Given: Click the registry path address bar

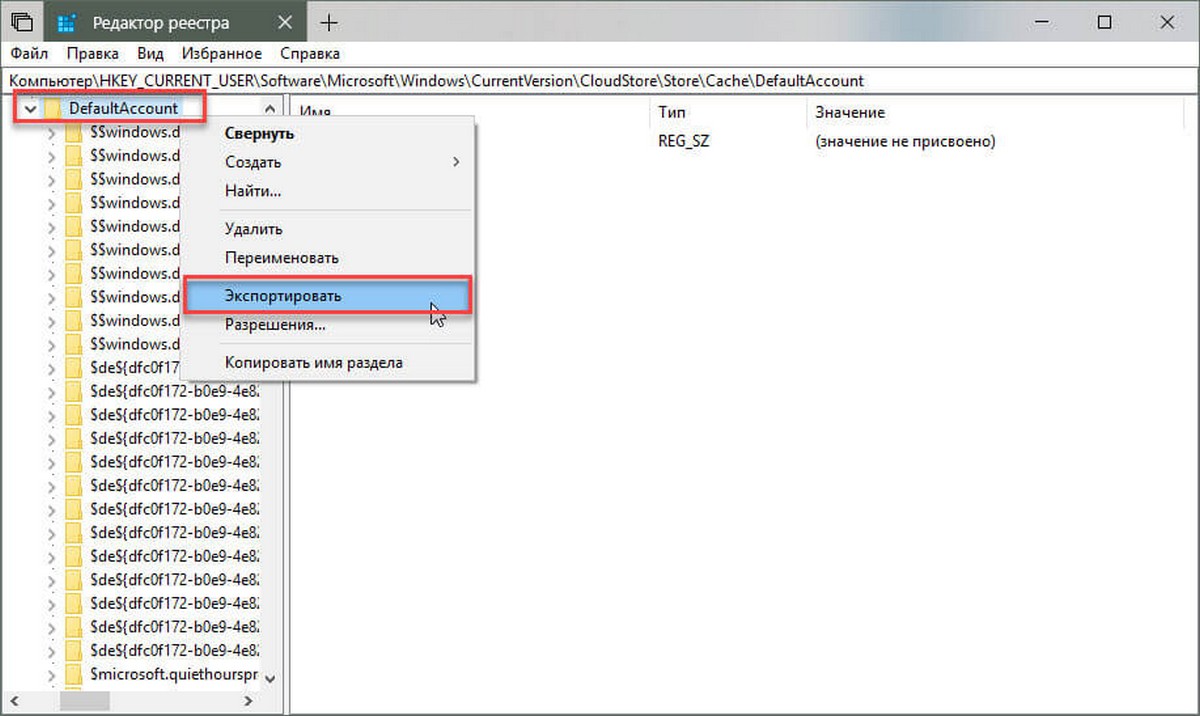Looking at the screenshot, I should (x=600, y=80).
